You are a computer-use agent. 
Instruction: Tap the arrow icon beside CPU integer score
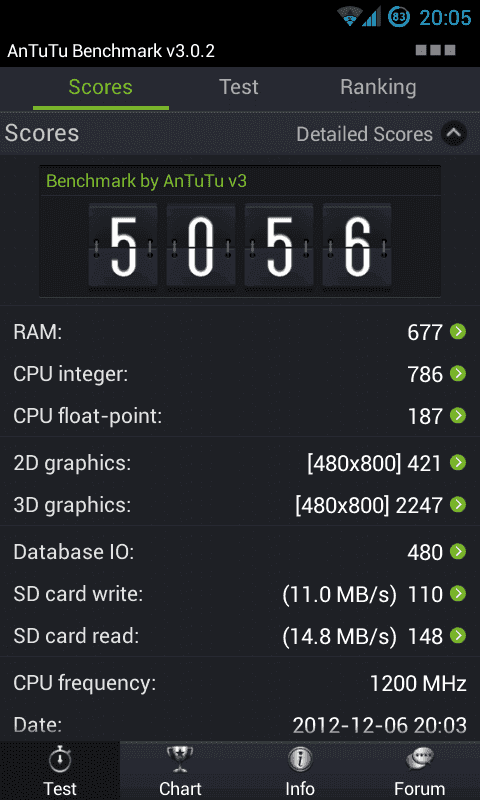(x=458, y=374)
